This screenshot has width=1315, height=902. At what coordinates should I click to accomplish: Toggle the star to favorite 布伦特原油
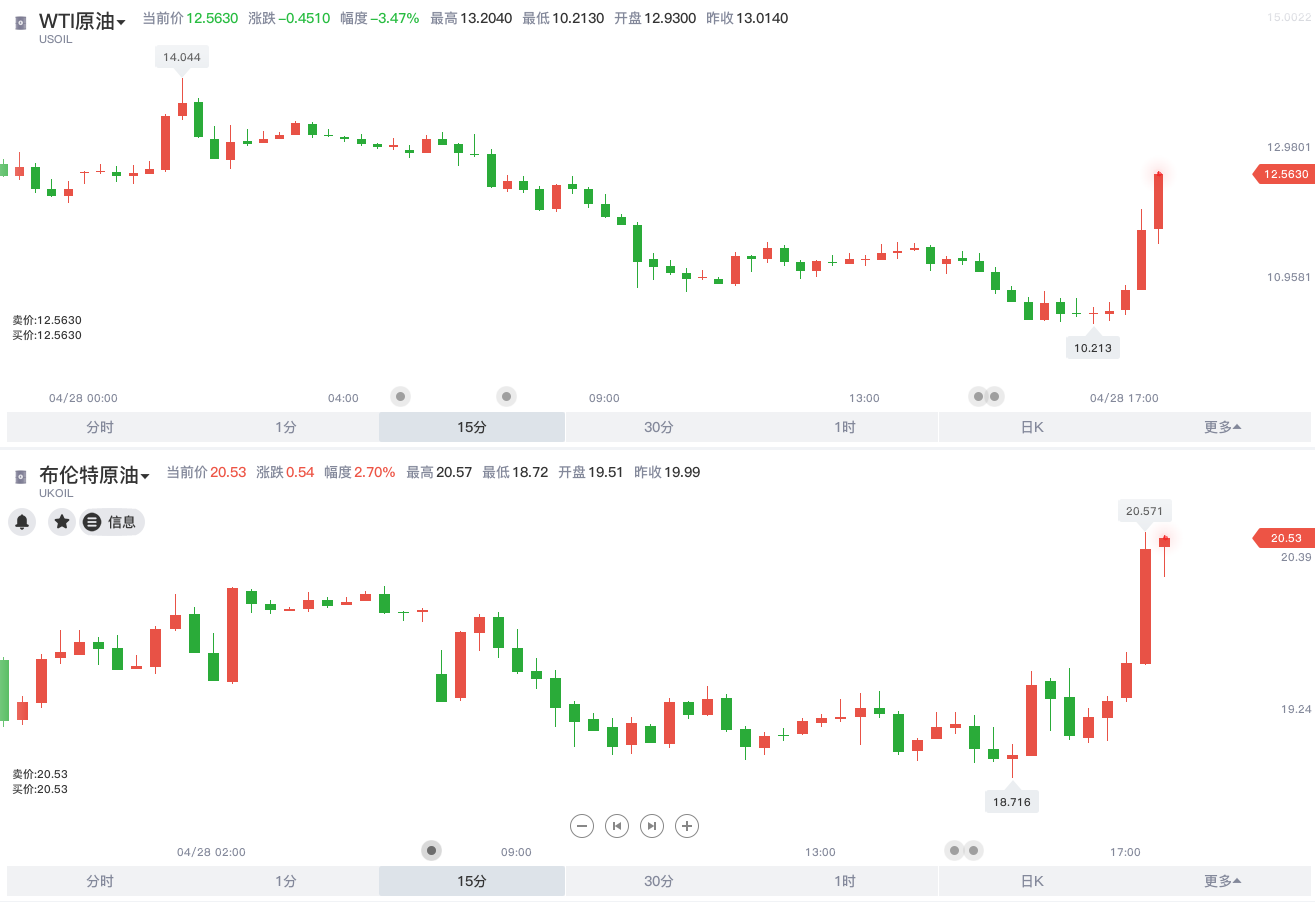coord(62,522)
